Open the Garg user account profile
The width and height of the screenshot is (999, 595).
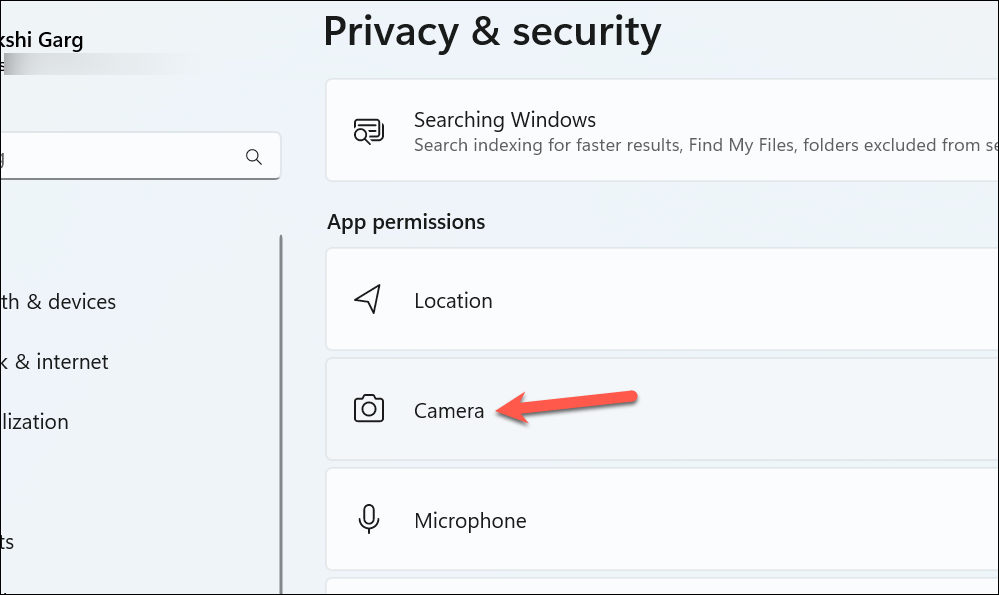pyautogui.click(x=42, y=39)
